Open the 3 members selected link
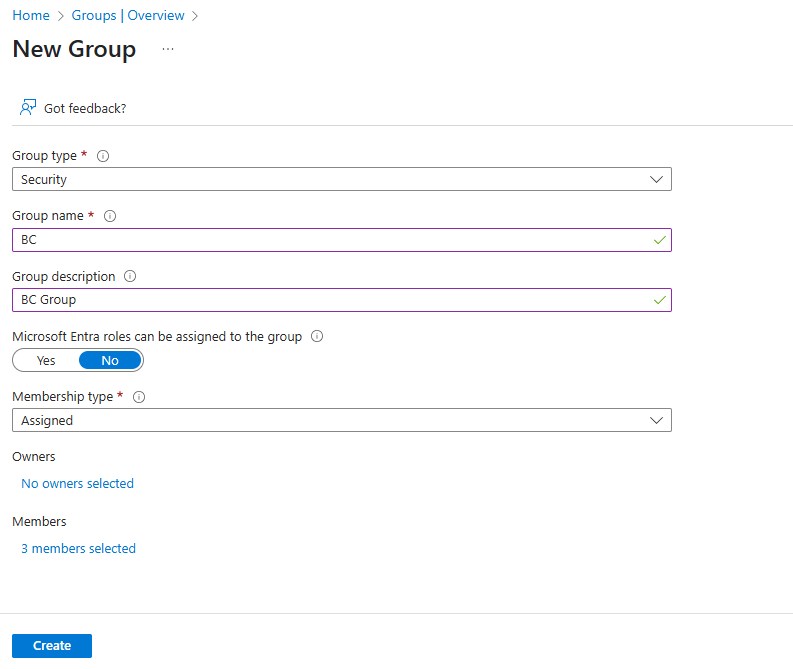Image resolution: width=793 pixels, height=669 pixels. [78, 549]
